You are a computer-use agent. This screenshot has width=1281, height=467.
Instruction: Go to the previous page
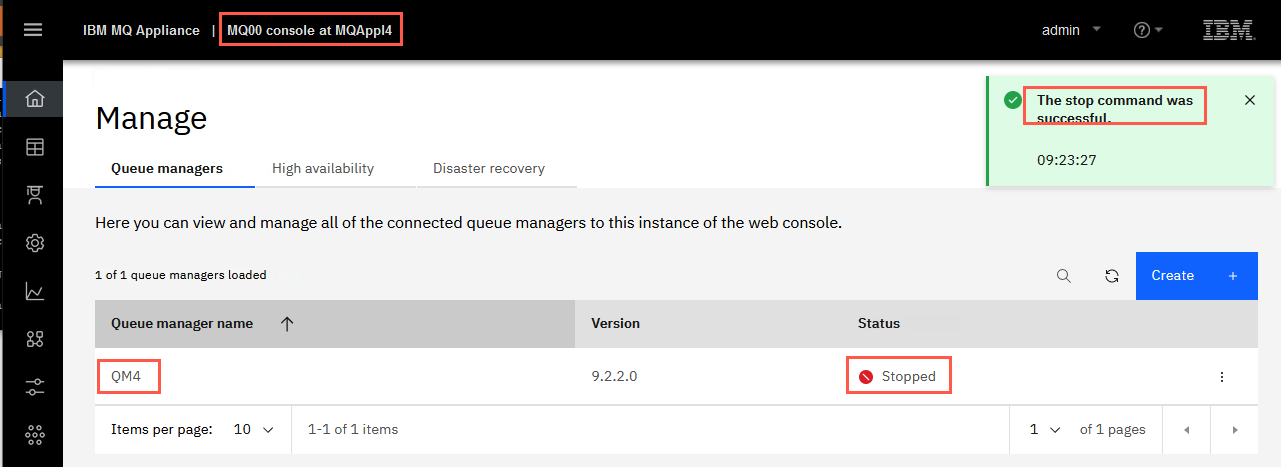point(1187,430)
